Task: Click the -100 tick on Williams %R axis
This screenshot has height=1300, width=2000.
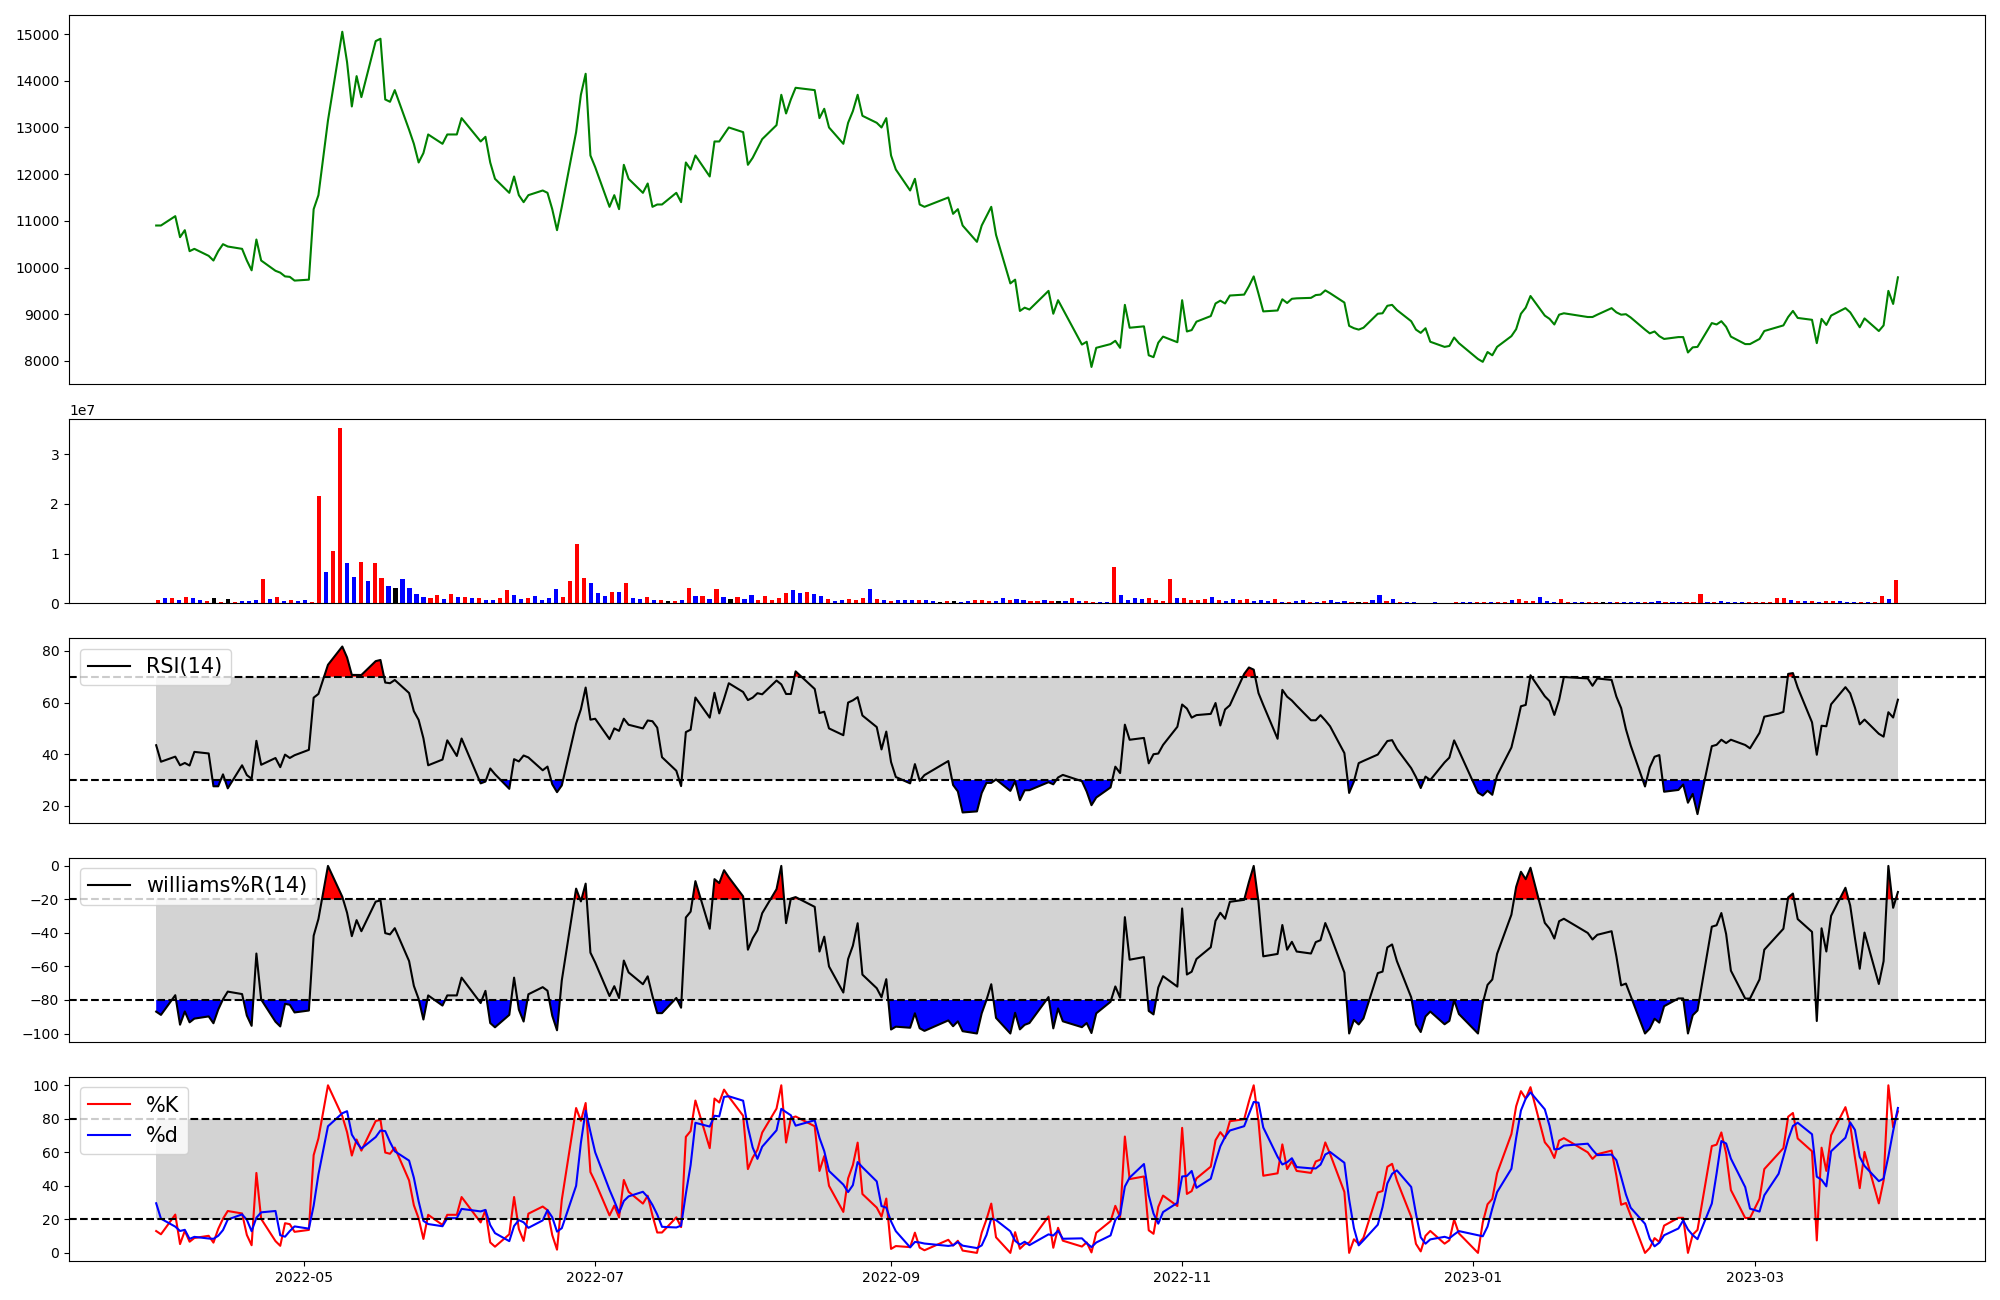Action: (x=41, y=1035)
